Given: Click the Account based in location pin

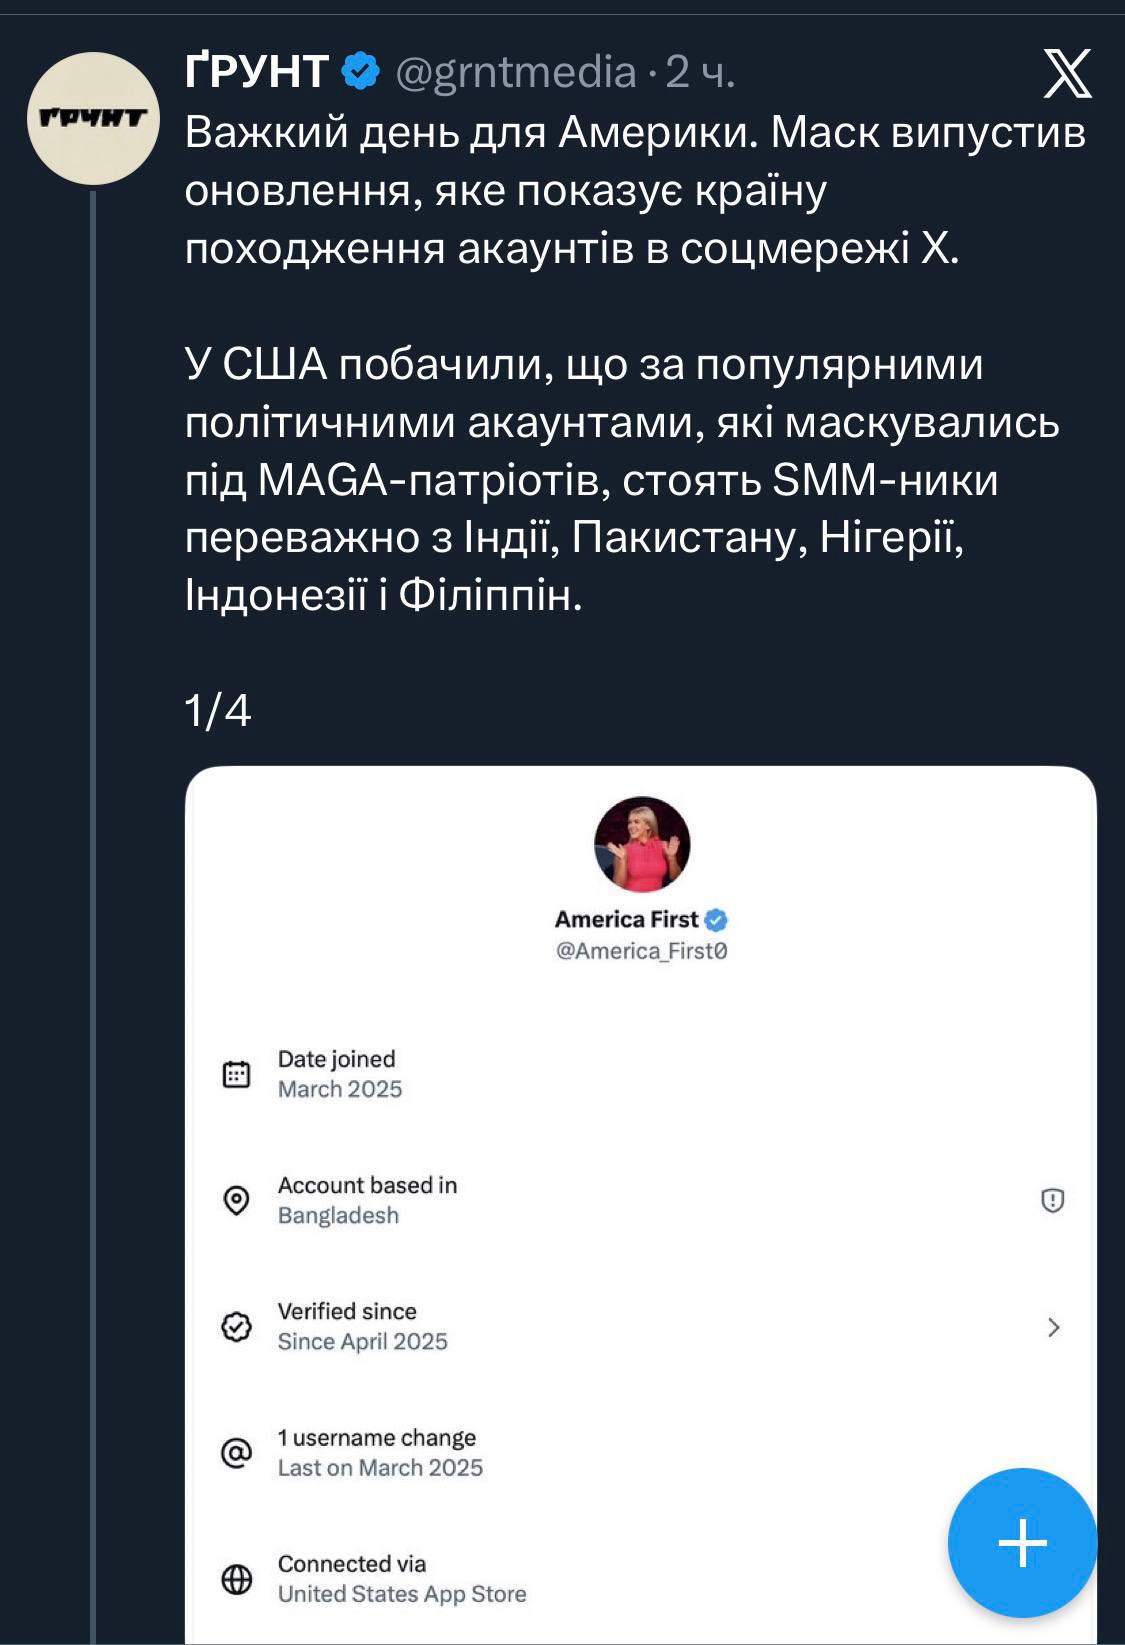Looking at the screenshot, I should click(x=236, y=1200).
